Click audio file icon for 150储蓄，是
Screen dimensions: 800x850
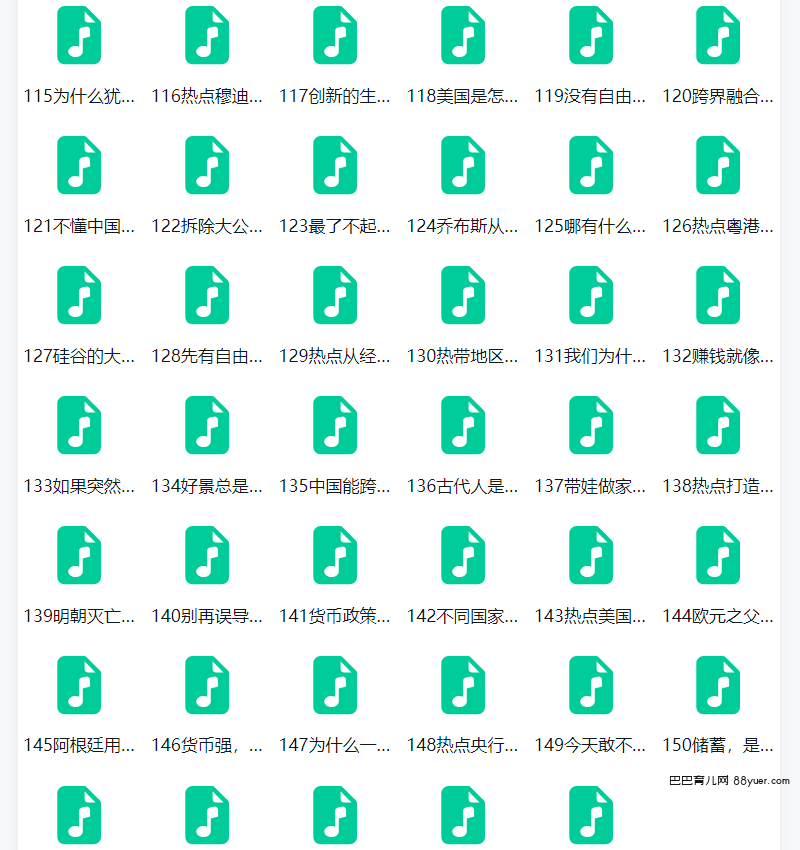pyautogui.click(x=718, y=685)
